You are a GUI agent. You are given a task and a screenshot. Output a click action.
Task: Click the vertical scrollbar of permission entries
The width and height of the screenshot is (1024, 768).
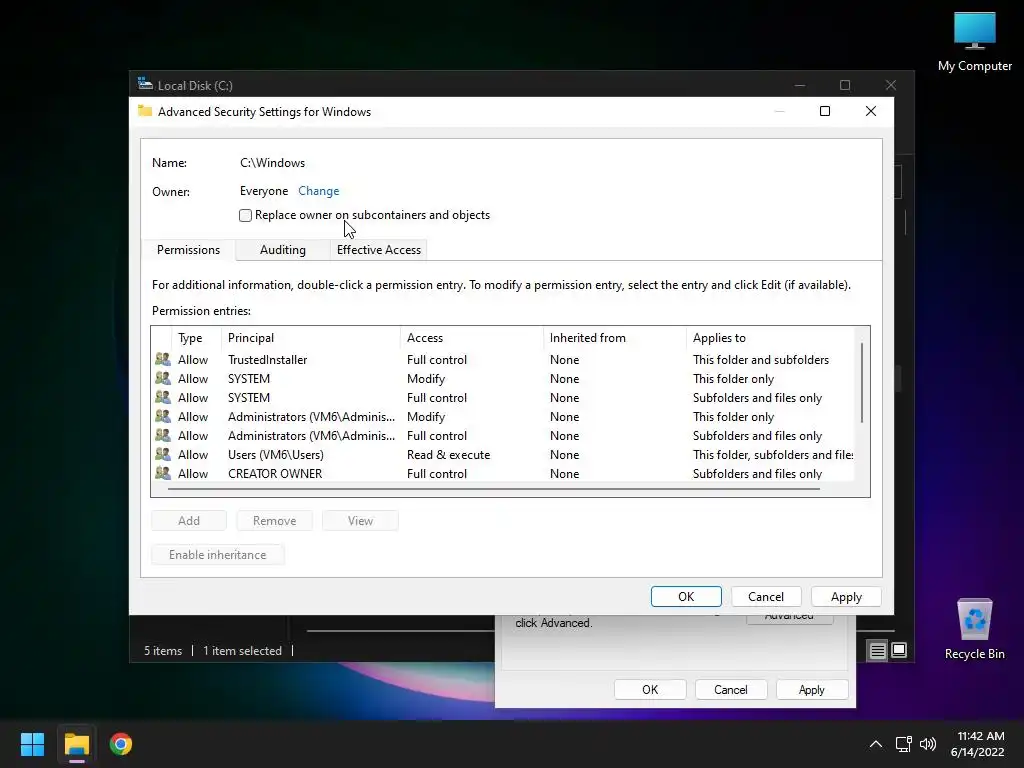[862, 383]
